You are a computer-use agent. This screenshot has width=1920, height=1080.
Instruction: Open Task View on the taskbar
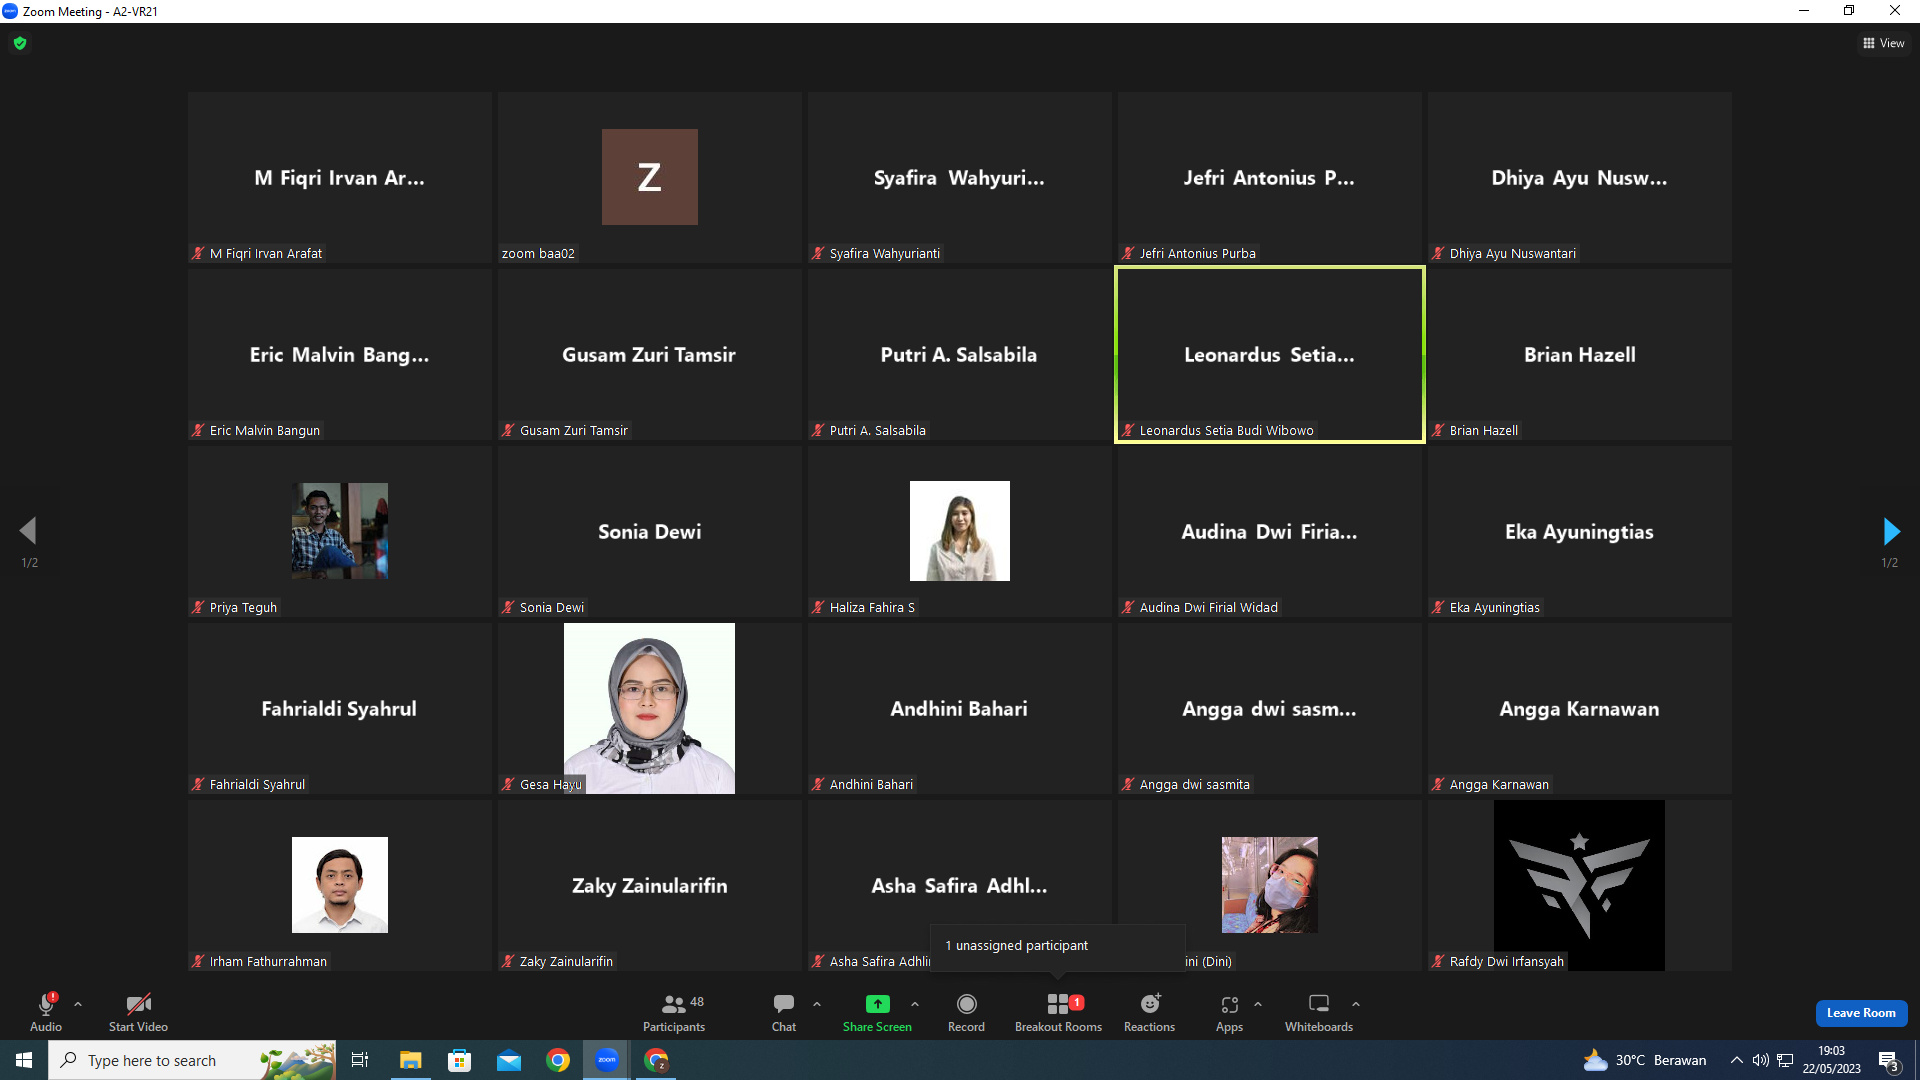coord(360,1060)
